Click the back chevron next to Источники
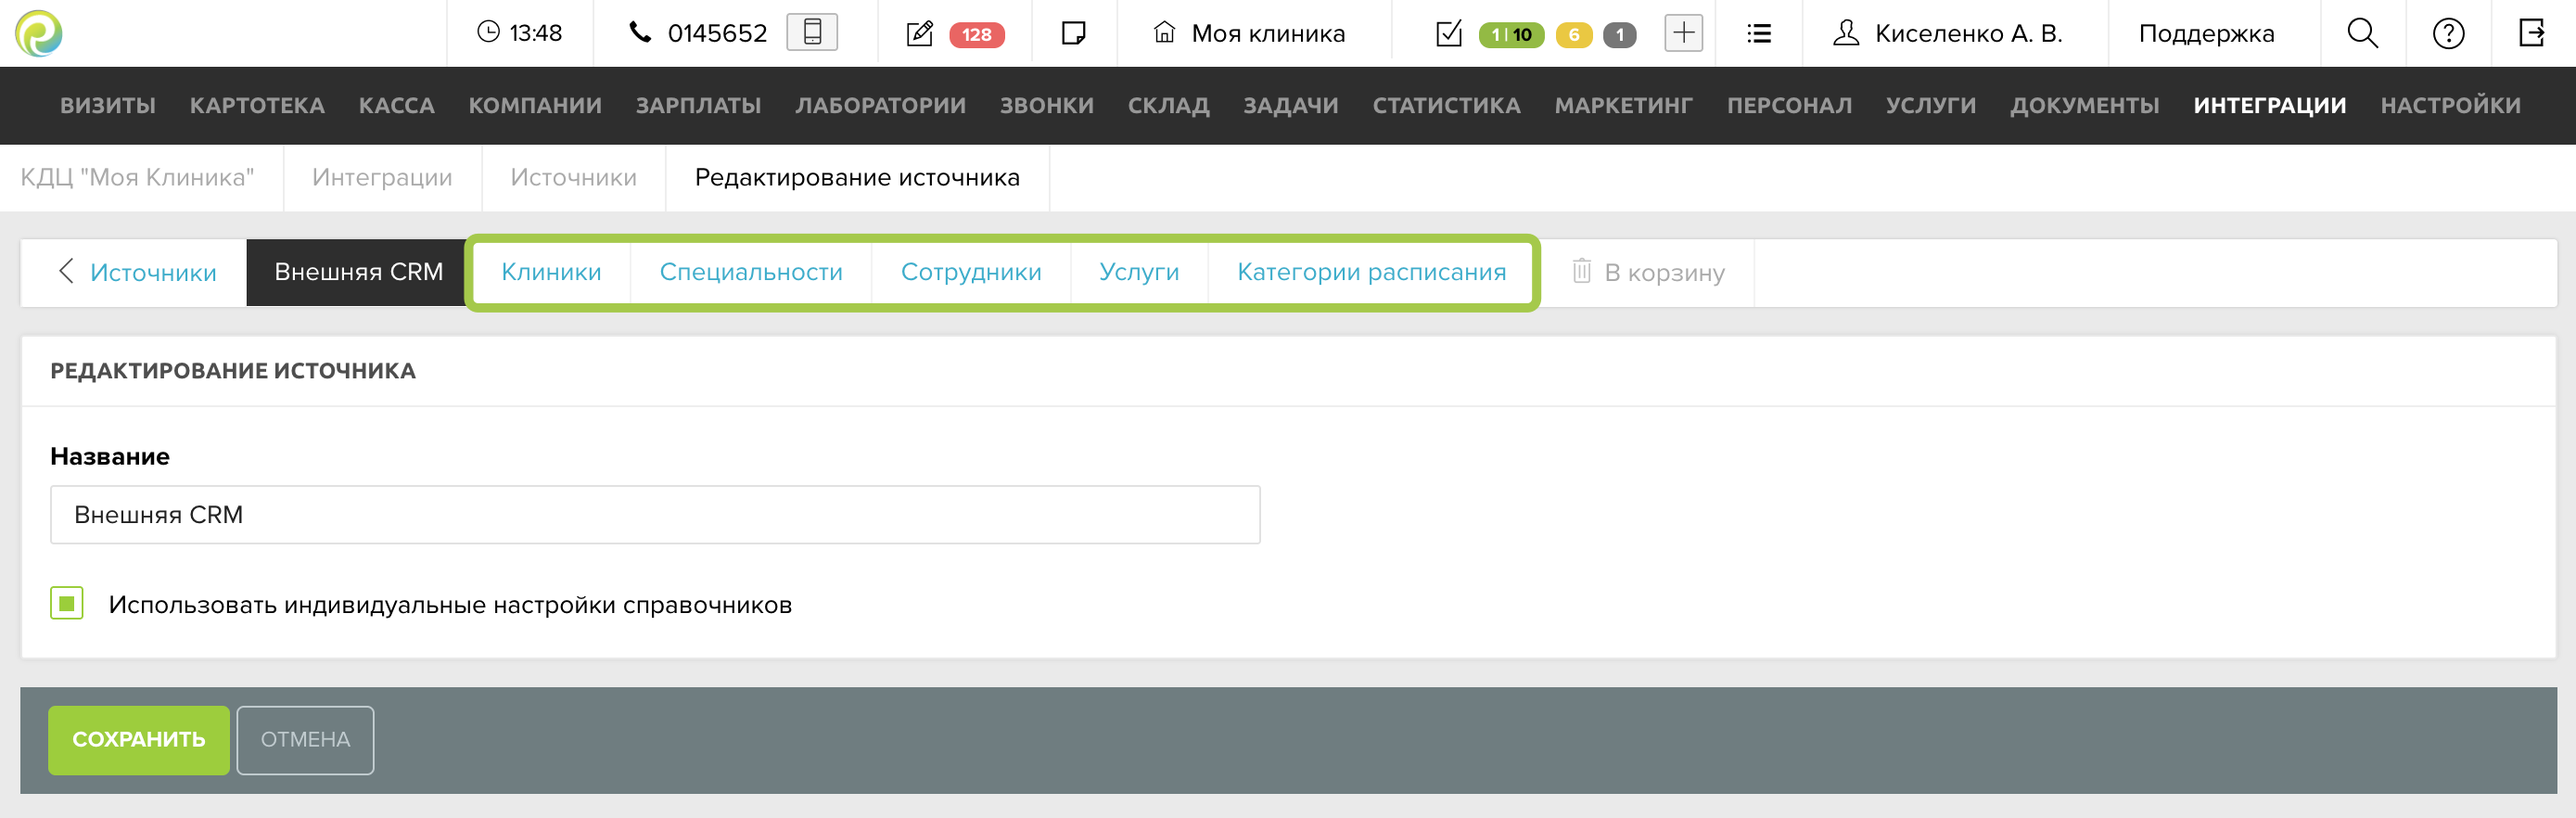This screenshot has height=818, width=2576. (x=66, y=270)
